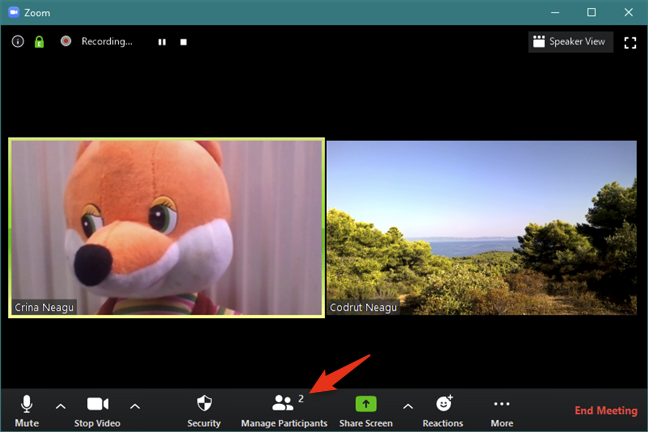Expand share options arrow beside Share Screen

point(408,406)
